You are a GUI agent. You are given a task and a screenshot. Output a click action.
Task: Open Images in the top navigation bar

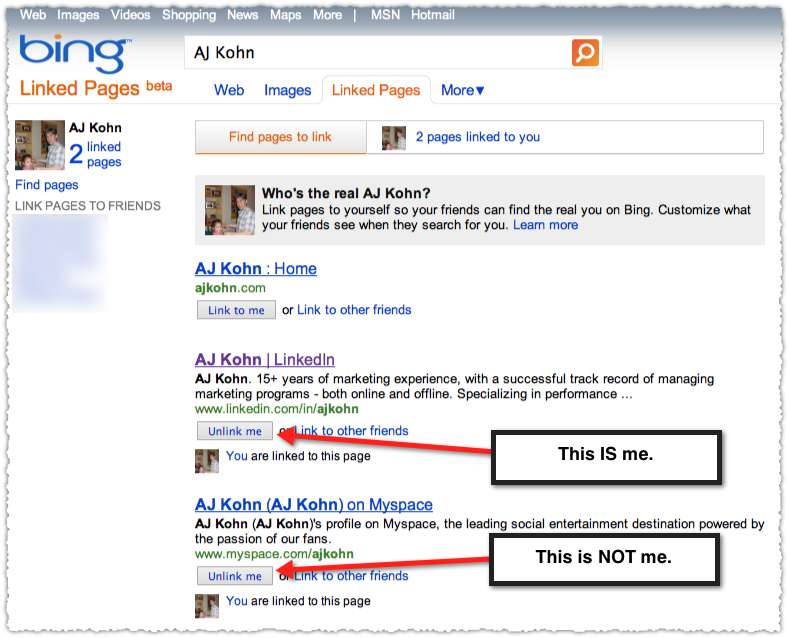pyautogui.click(x=78, y=15)
